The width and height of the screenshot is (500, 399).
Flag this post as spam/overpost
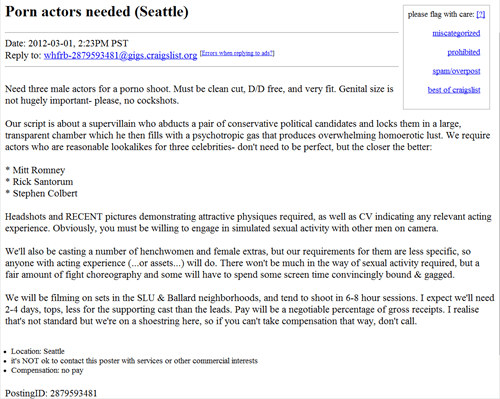(456, 71)
